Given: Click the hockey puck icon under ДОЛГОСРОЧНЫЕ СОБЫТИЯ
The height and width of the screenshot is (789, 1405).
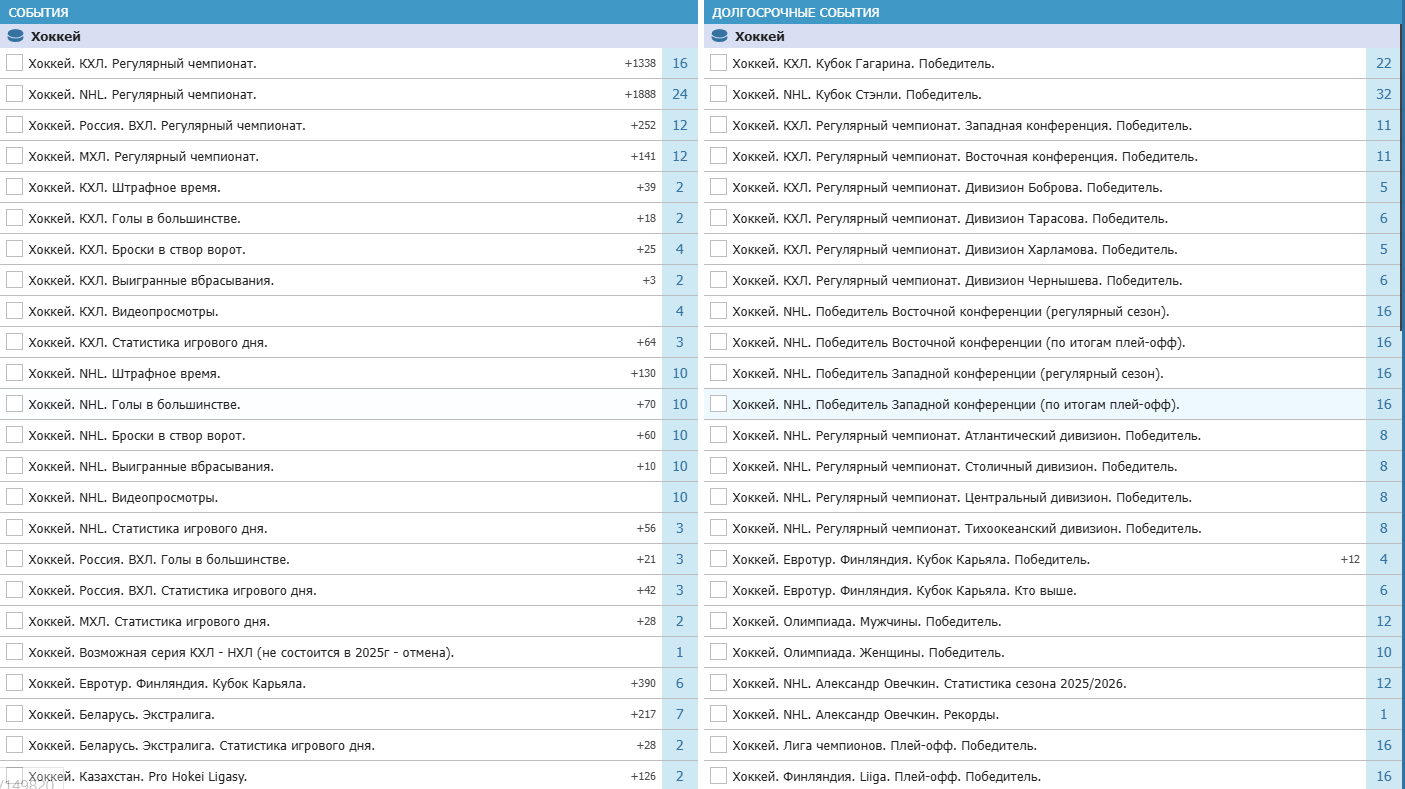Looking at the screenshot, I should point(718,36).
